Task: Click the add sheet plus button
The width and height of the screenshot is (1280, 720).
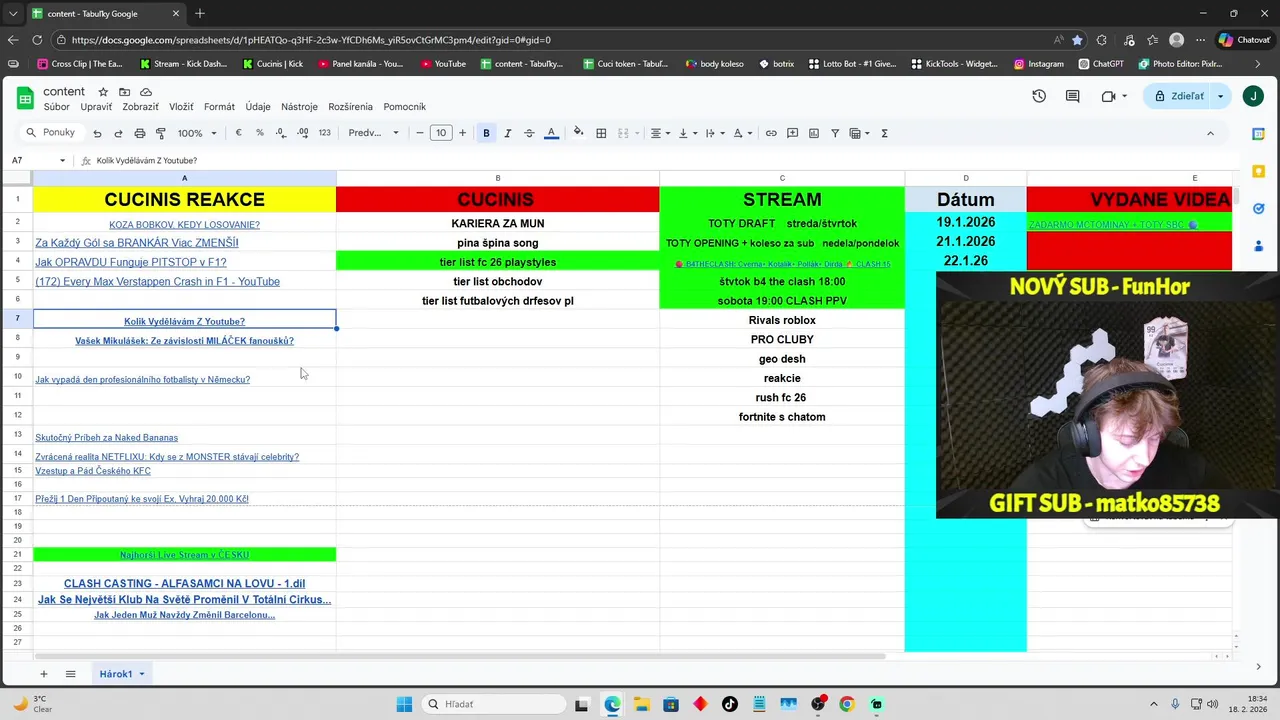Action: coord(43,674)
